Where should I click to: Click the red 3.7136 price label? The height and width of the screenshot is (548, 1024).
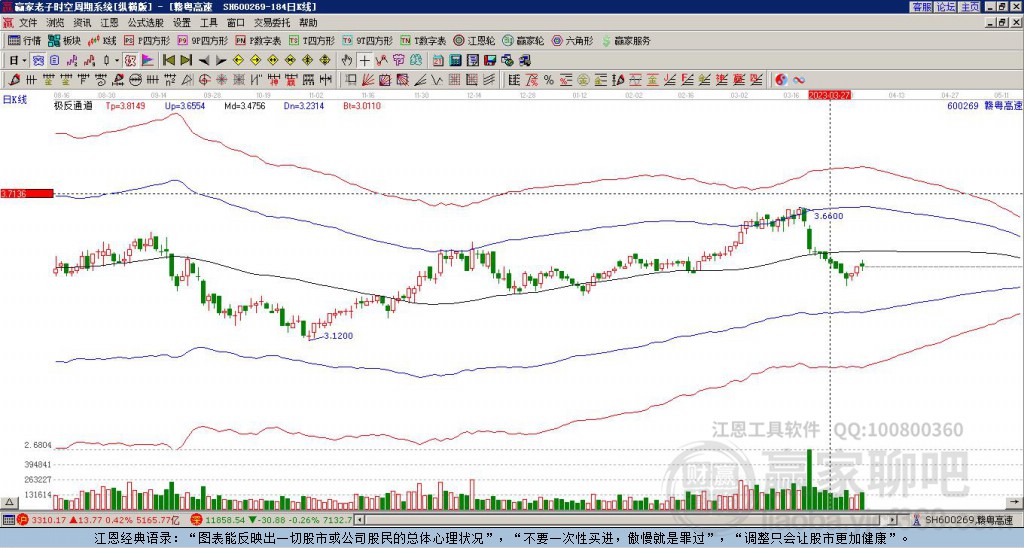pos(26,193)
